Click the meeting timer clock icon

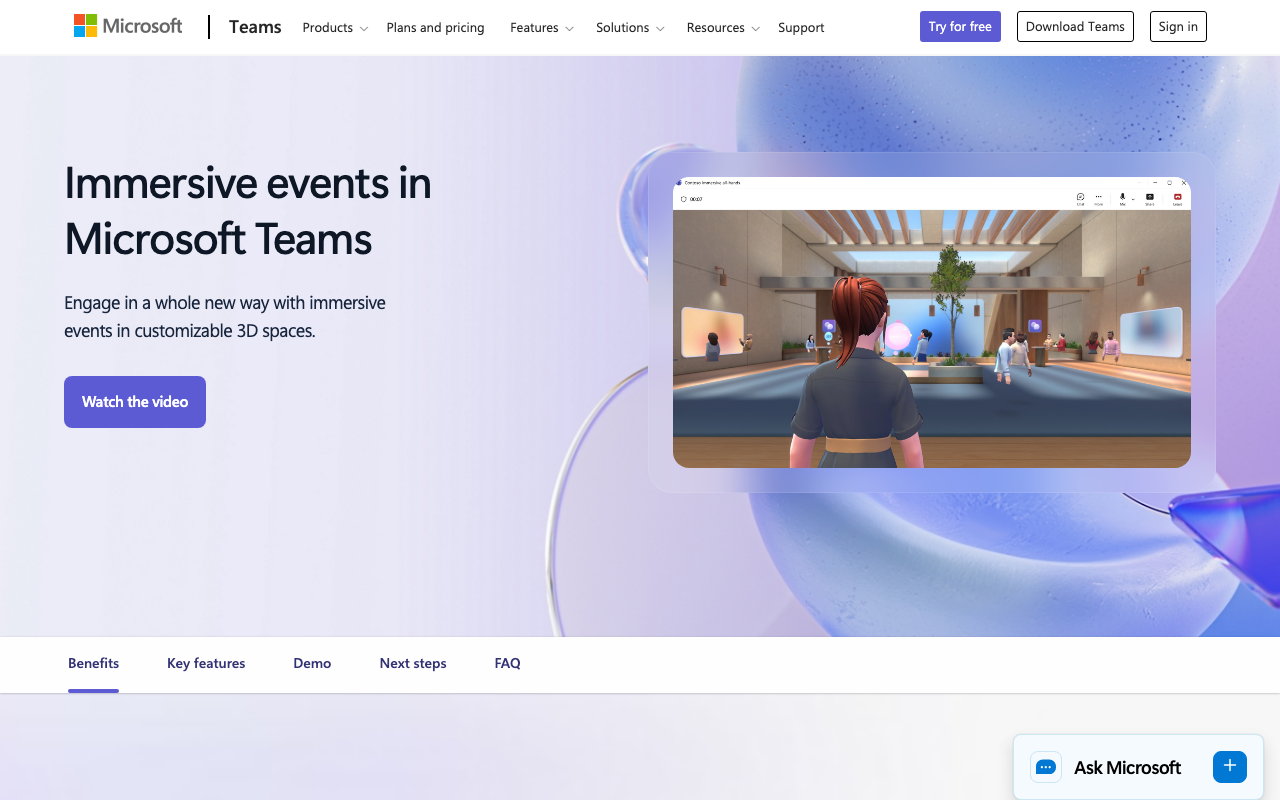(x=684, y=199)
